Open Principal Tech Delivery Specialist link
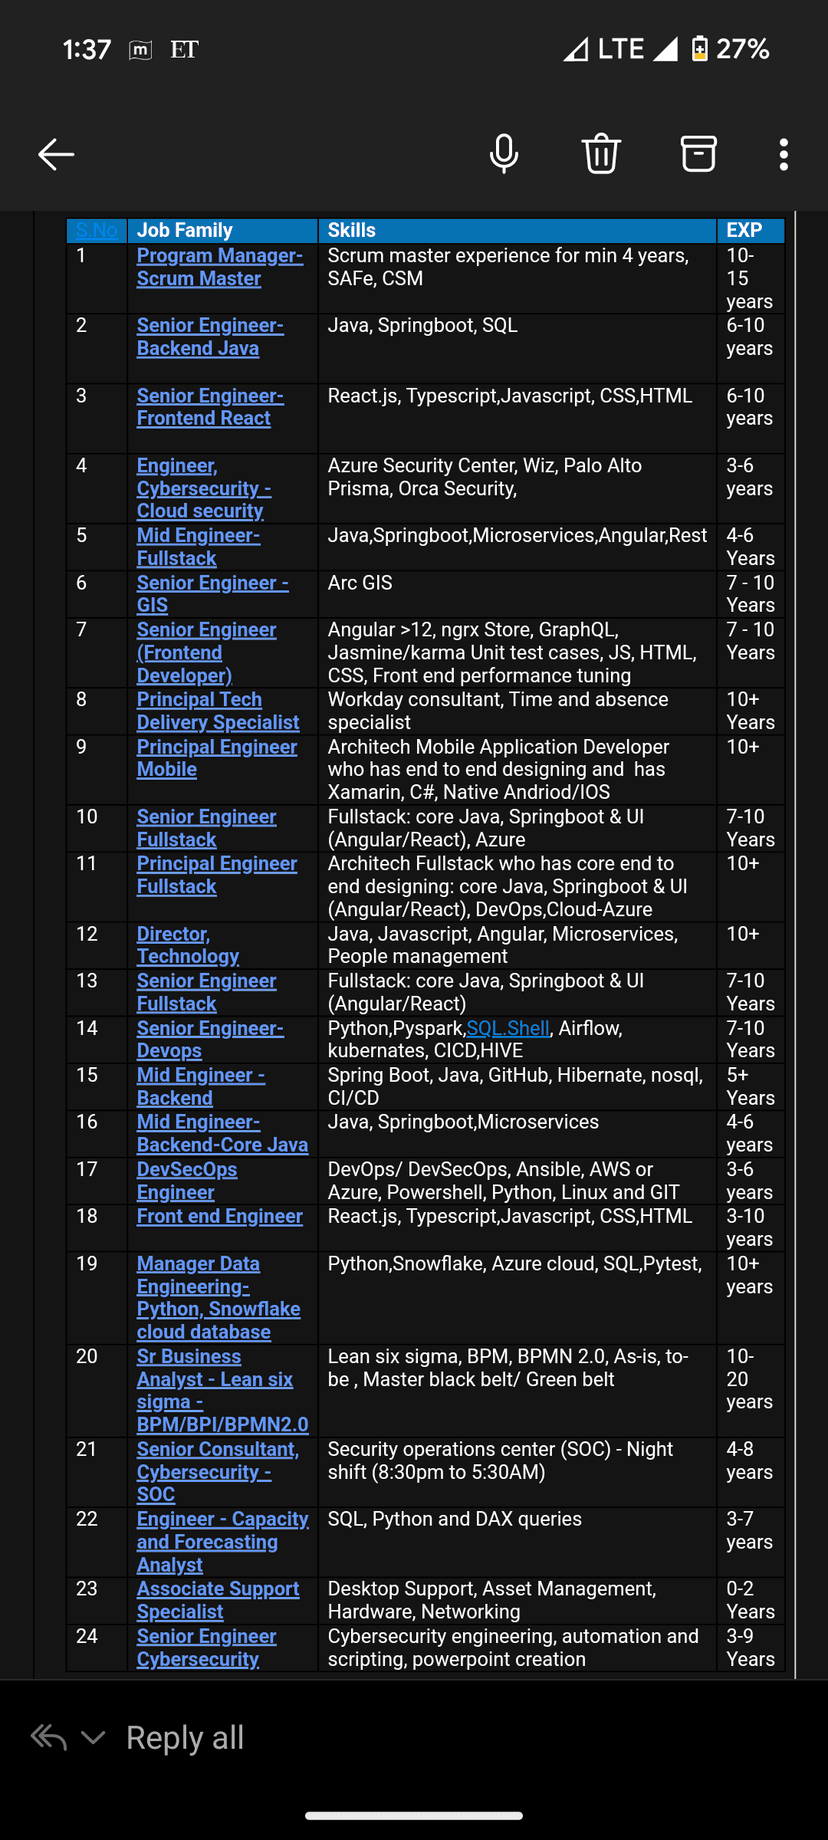828x1840 pixels. (x=217, y=711)
